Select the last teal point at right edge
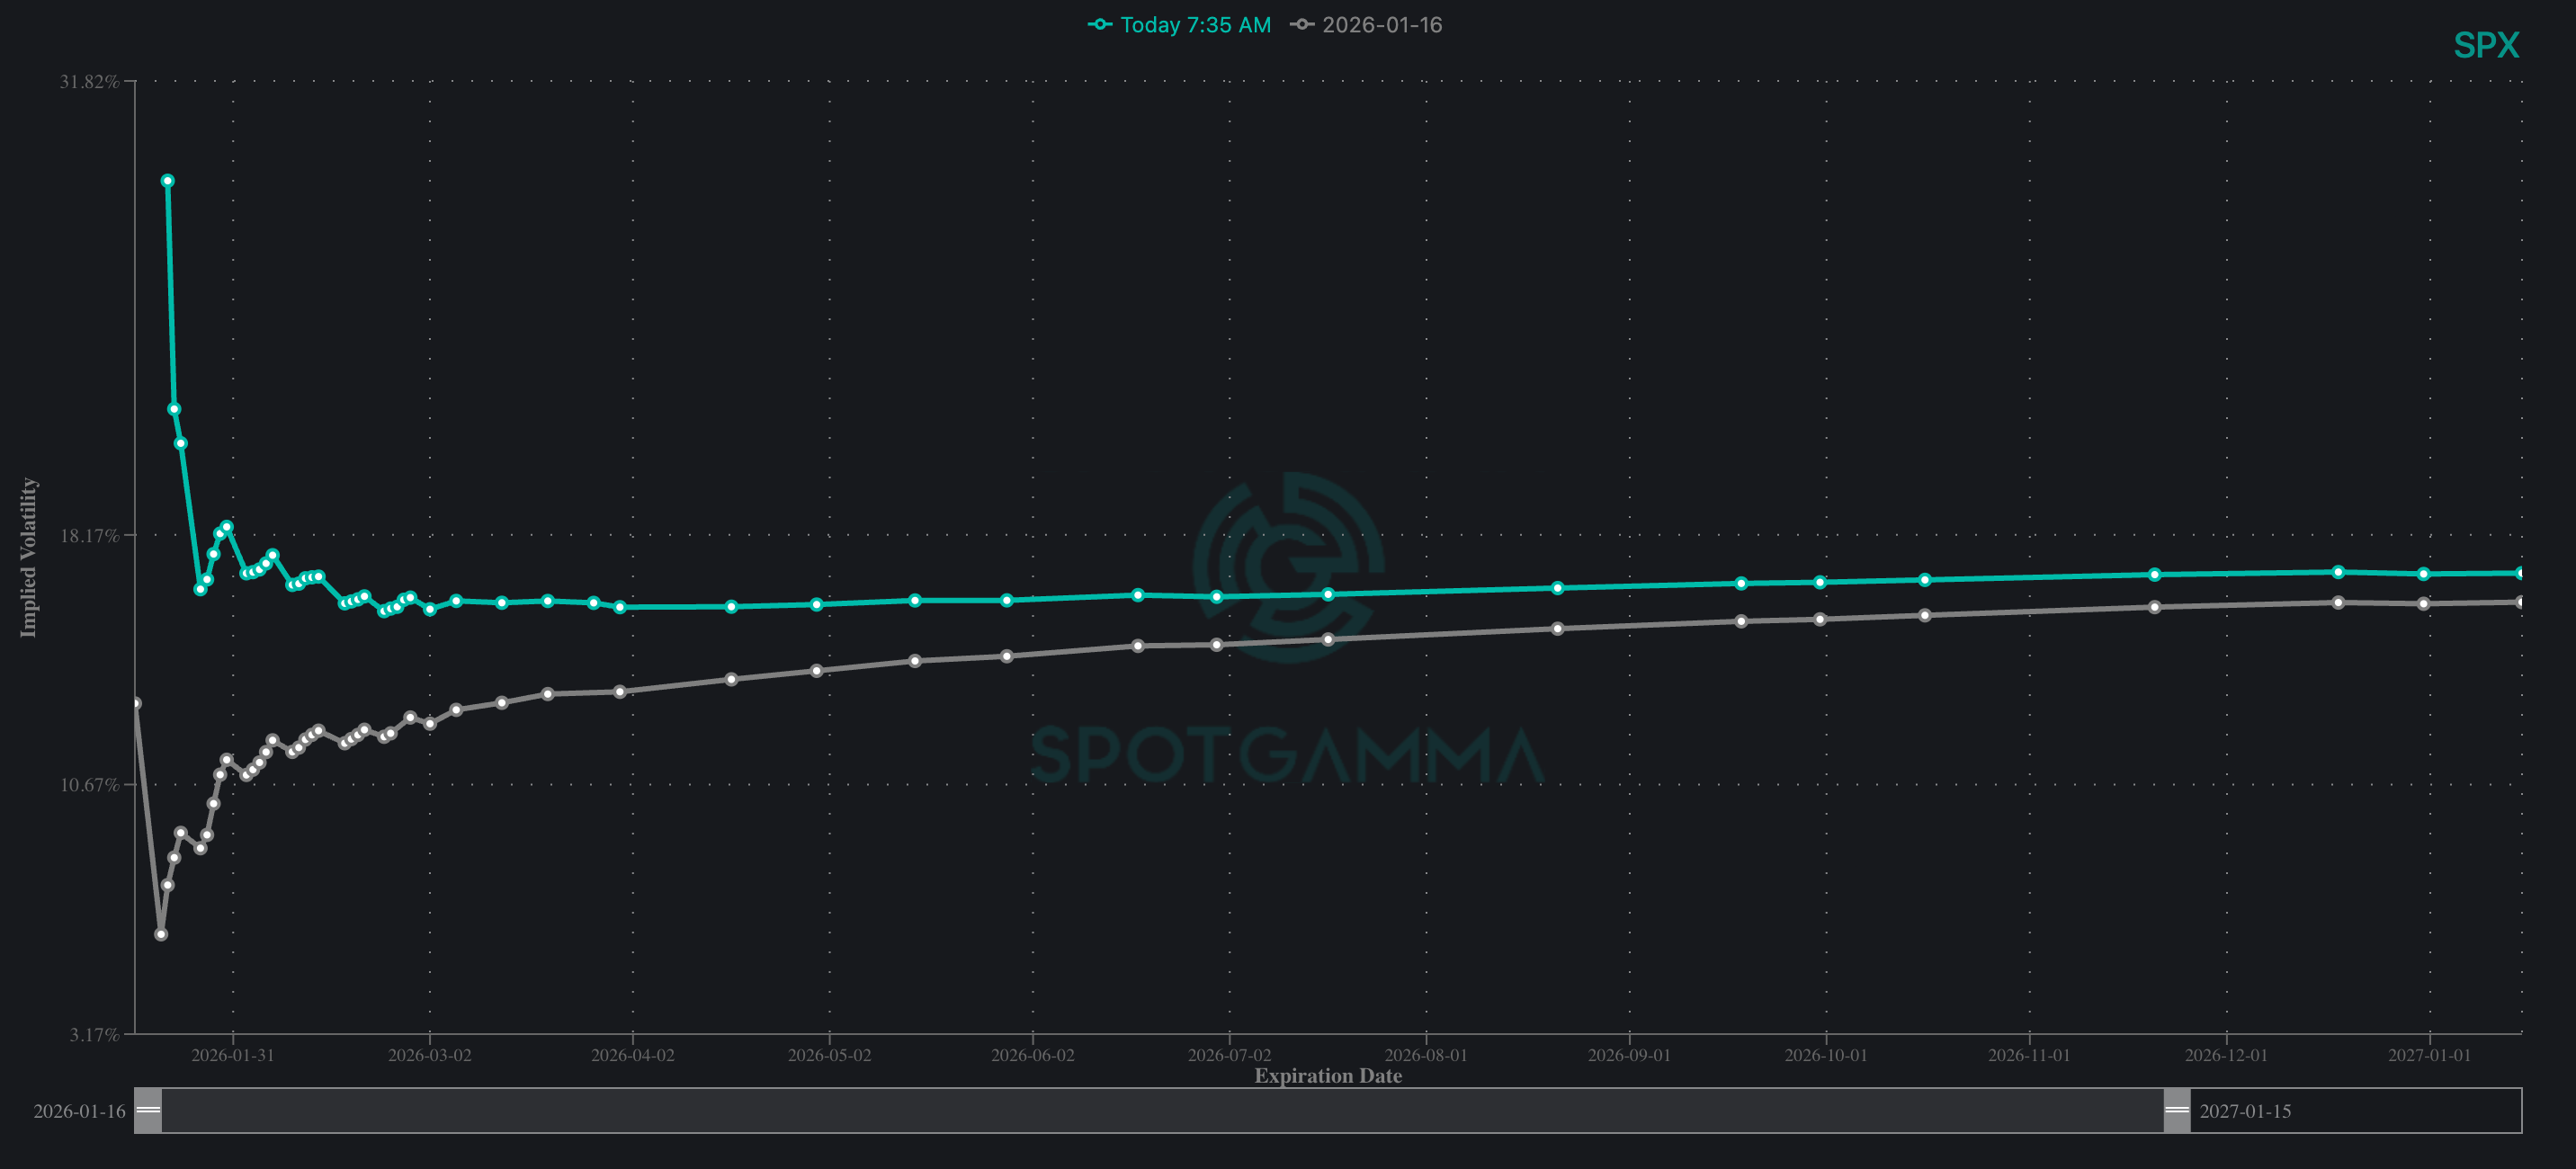Image resolution: width=2576 pixels, height=1169 pixels. click(x=2520, y=573)
